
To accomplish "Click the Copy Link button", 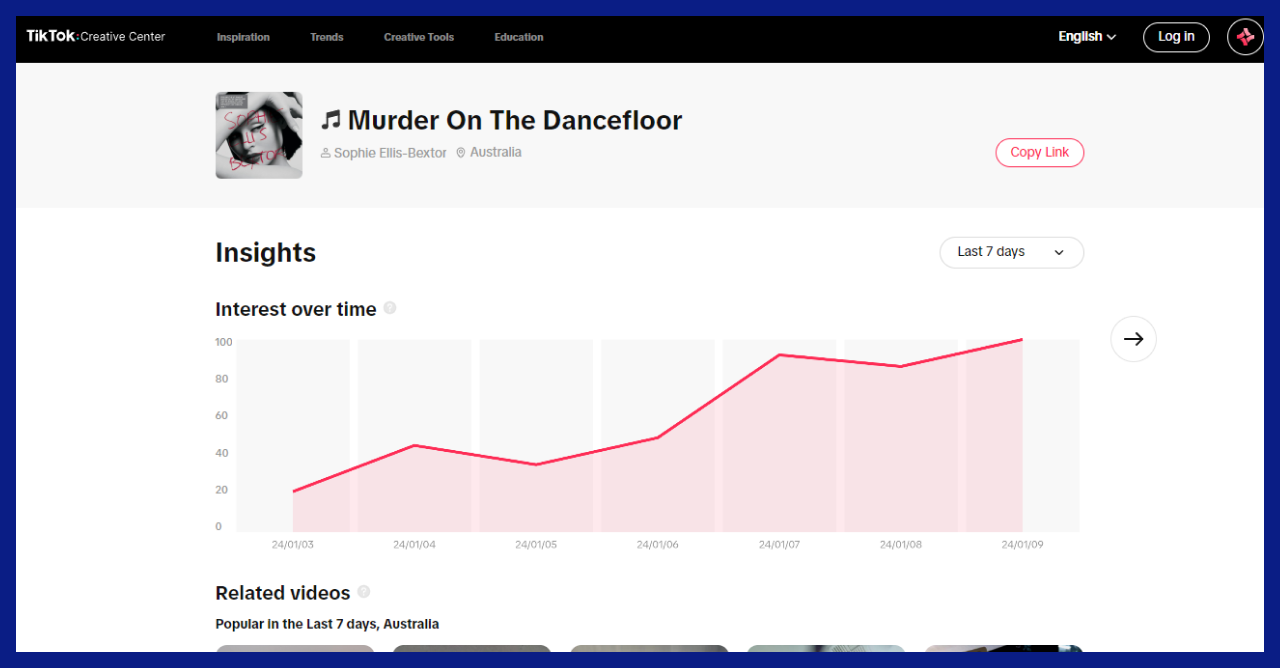I will tap(1040, 153).
